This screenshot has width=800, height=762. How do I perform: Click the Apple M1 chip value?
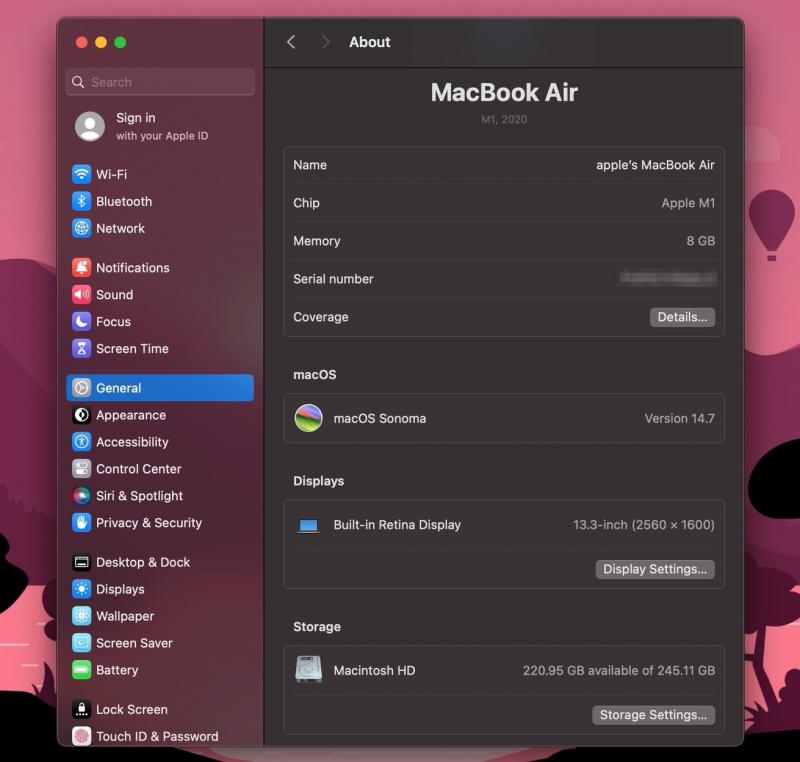[x=688, y=203]
